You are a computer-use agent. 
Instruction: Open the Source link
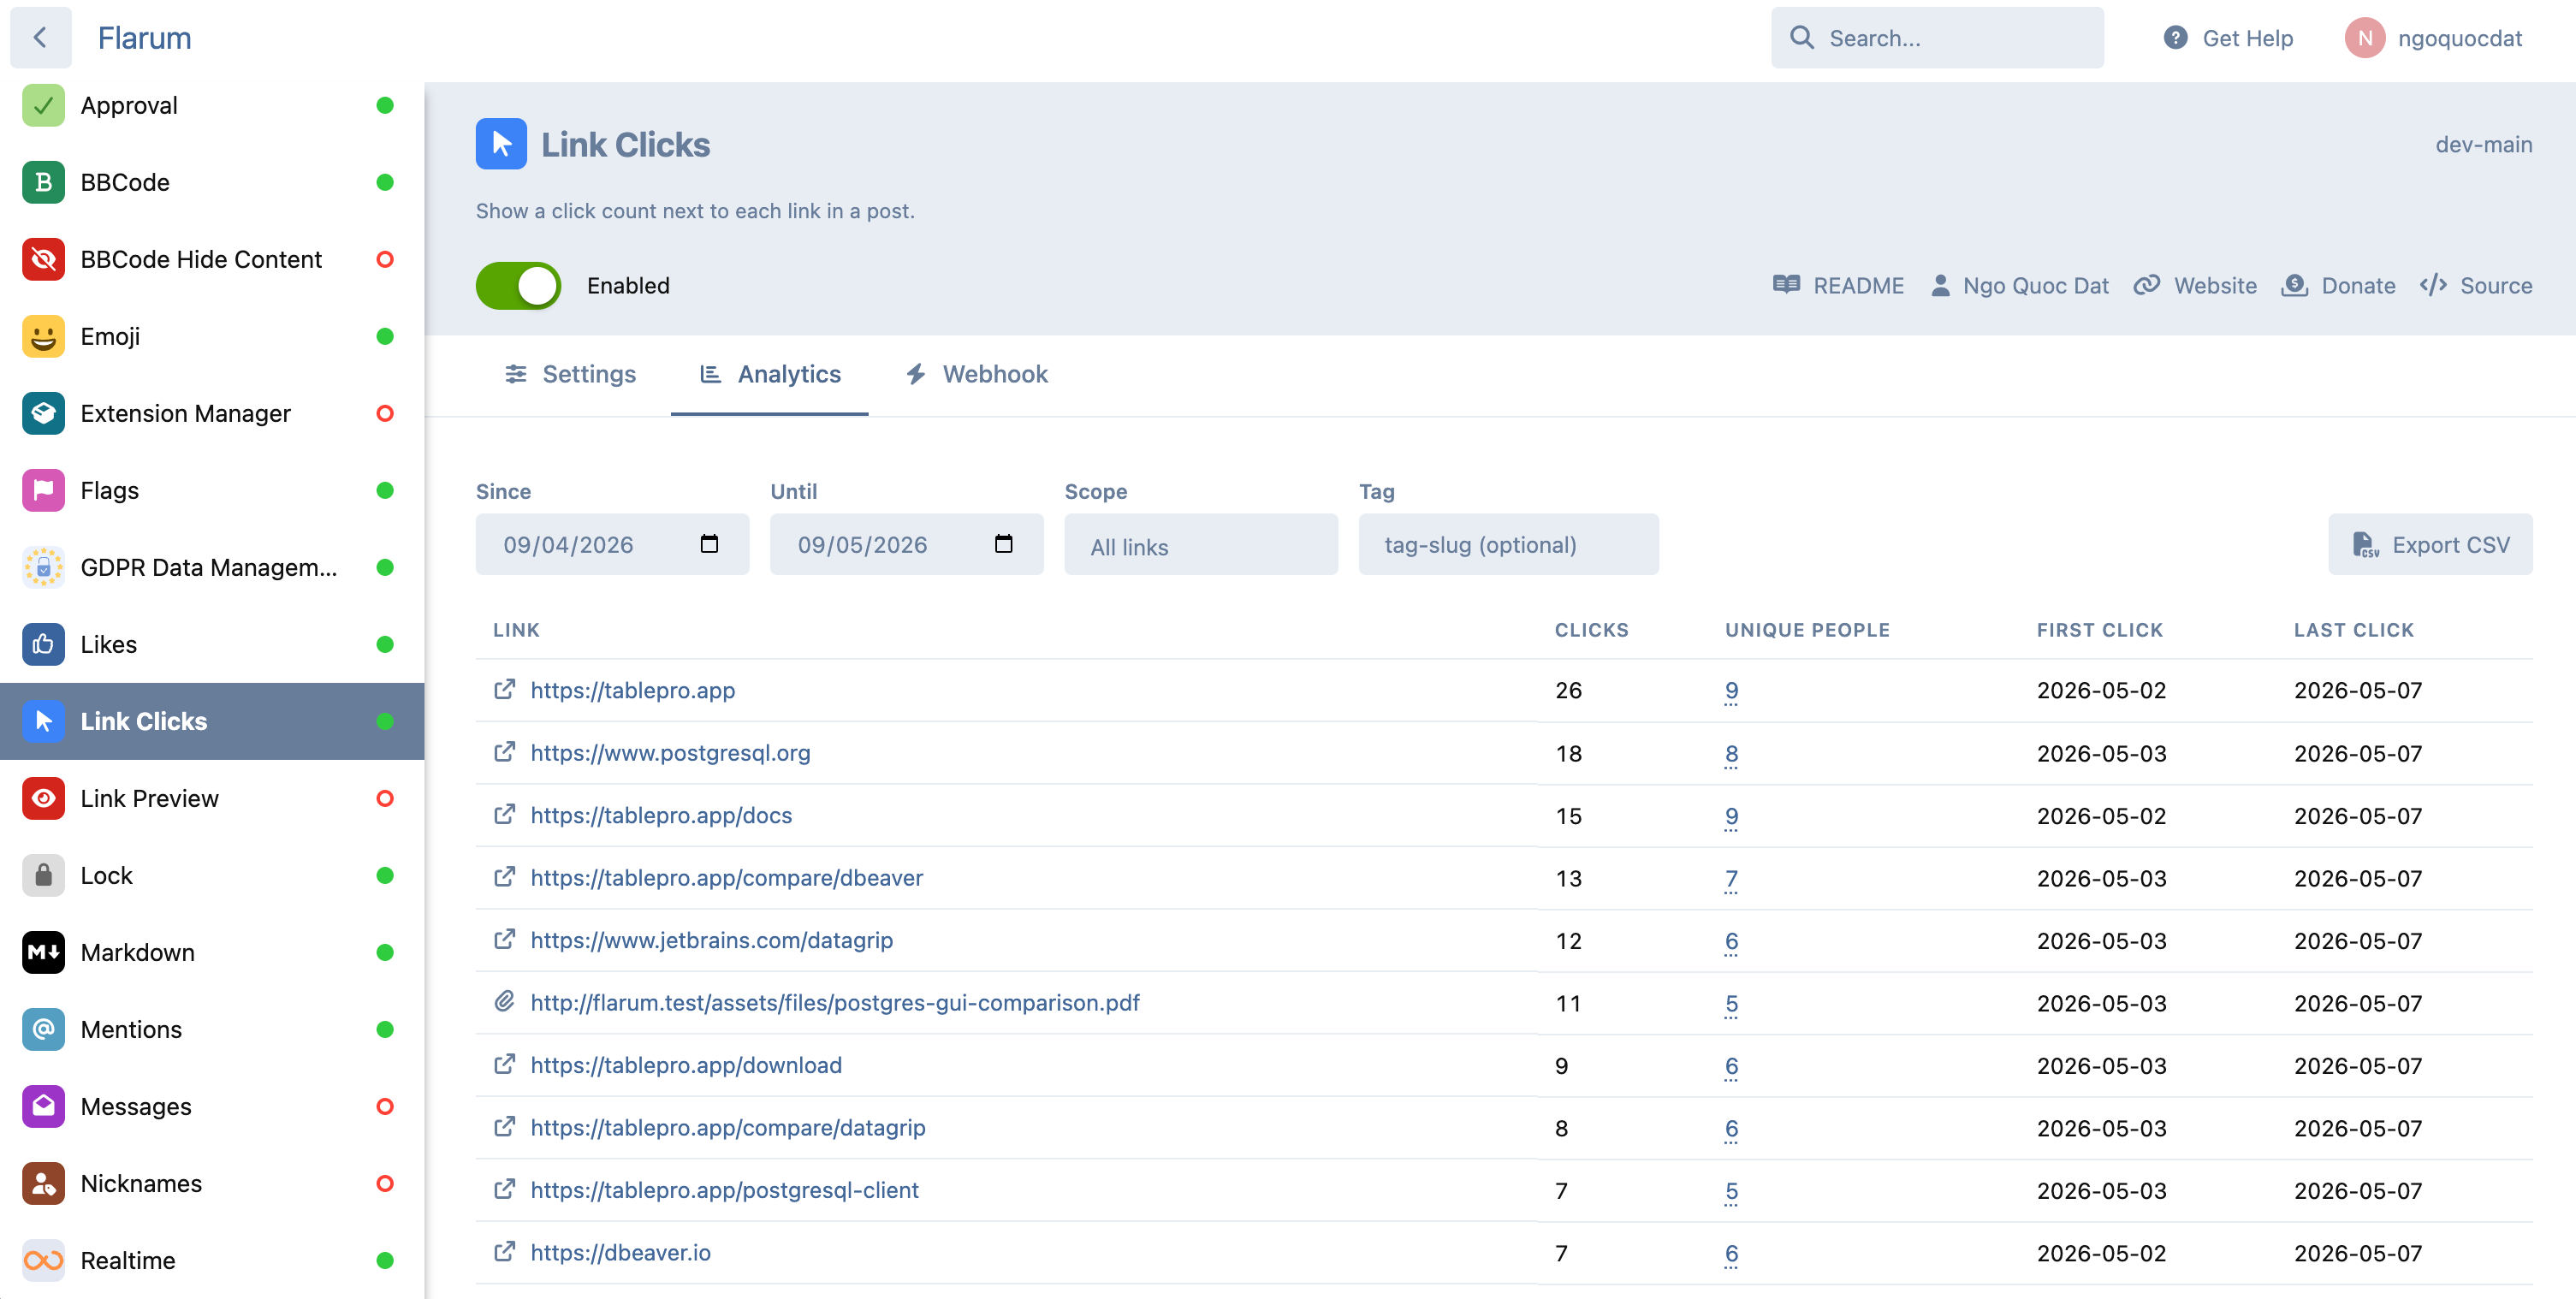click(x=2476, y=286)
